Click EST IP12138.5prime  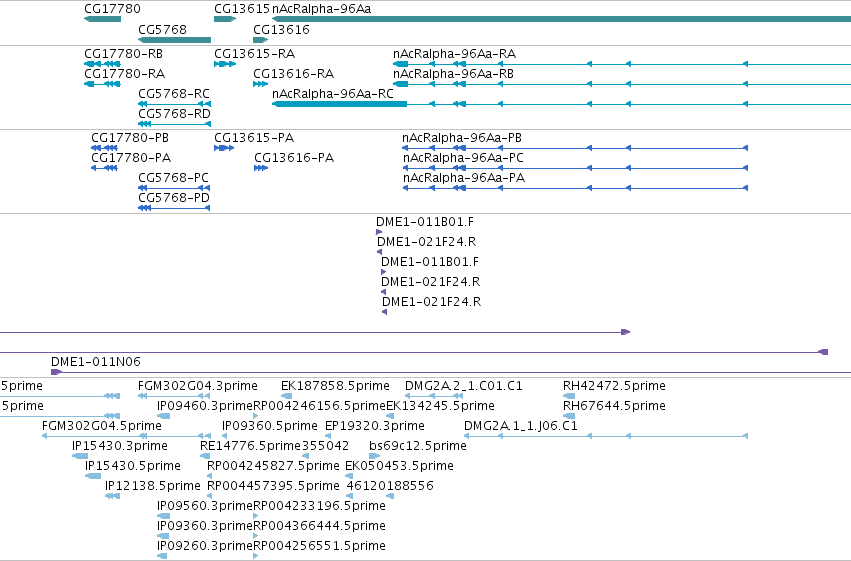tap(153, 486)
